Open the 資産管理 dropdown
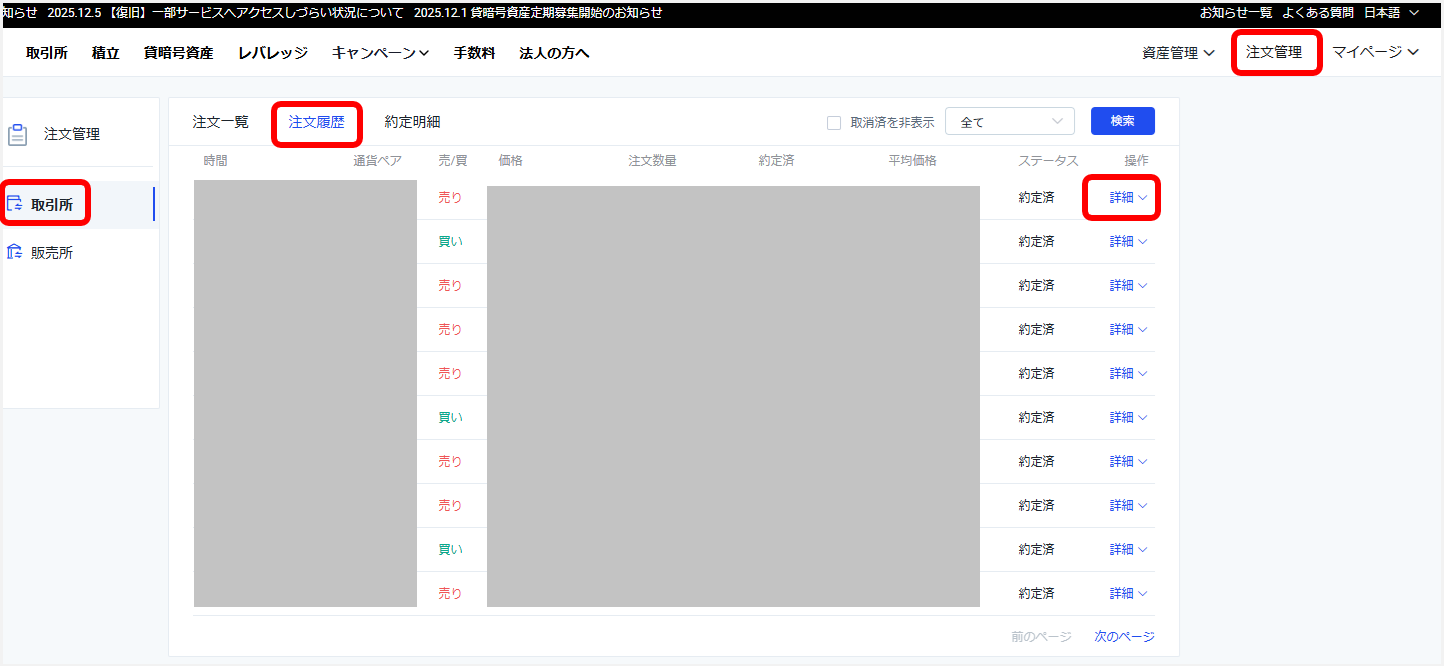 point(1178,53)
